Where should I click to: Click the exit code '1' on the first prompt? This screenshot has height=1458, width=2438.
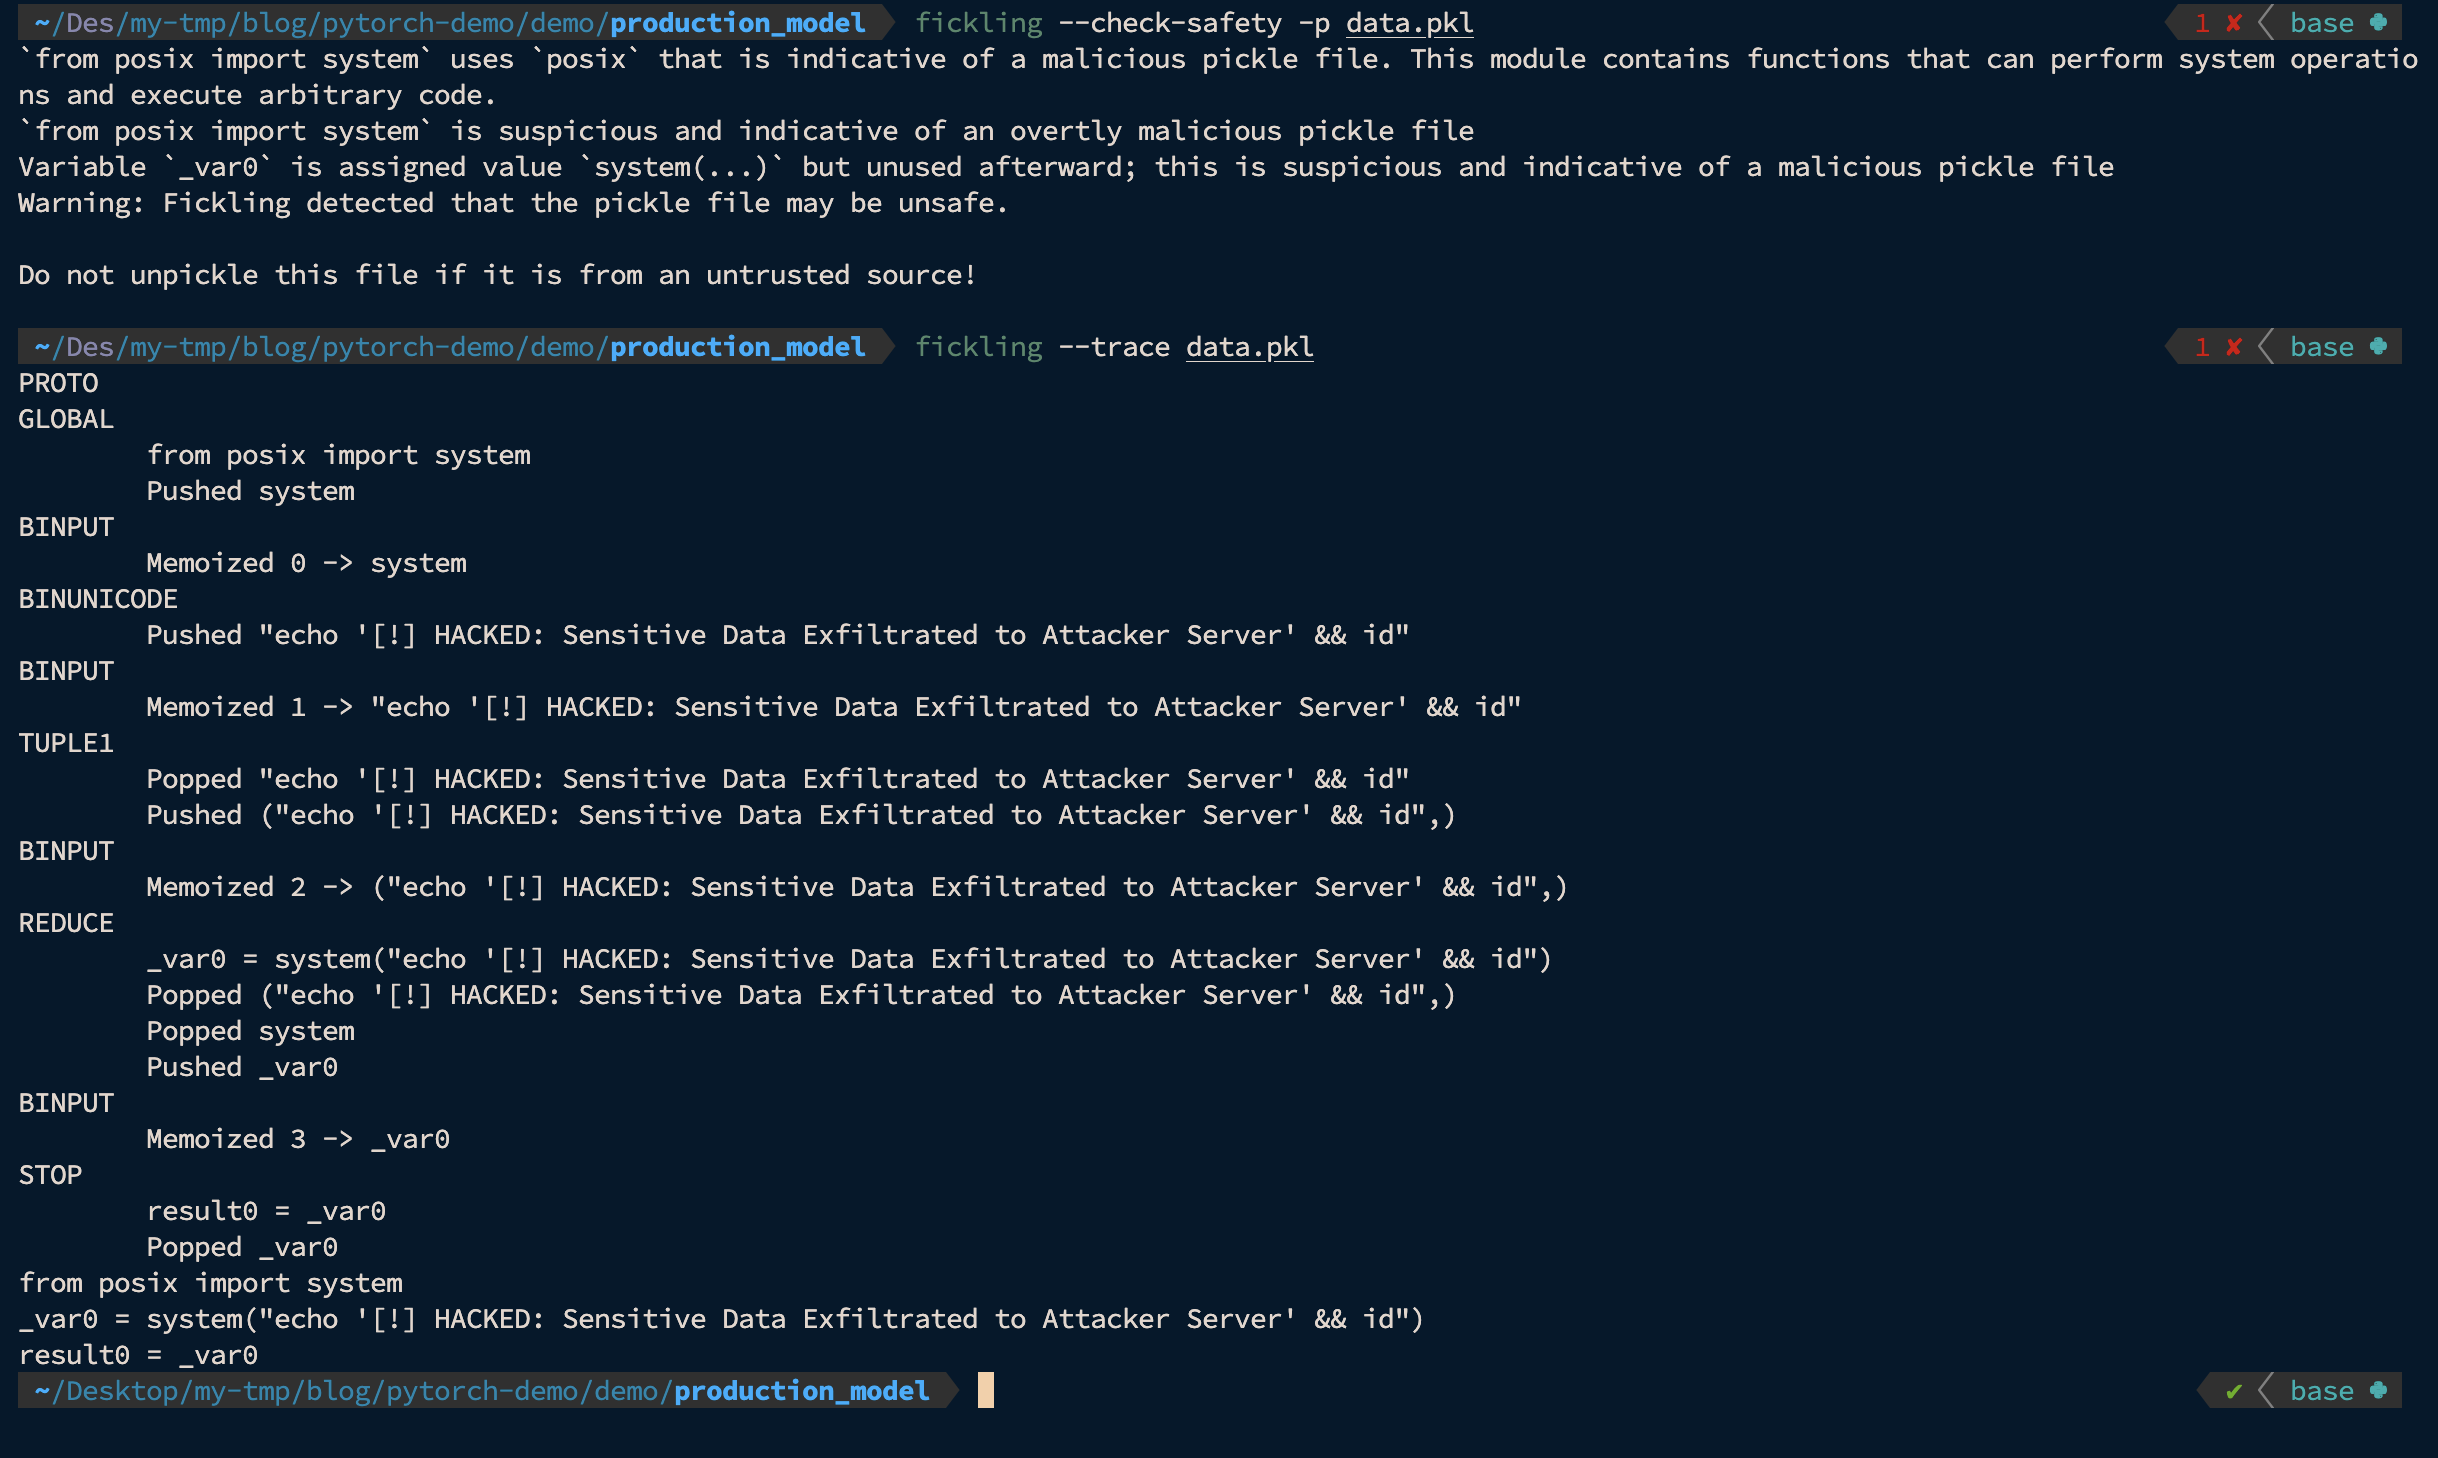pos(2202,23)
